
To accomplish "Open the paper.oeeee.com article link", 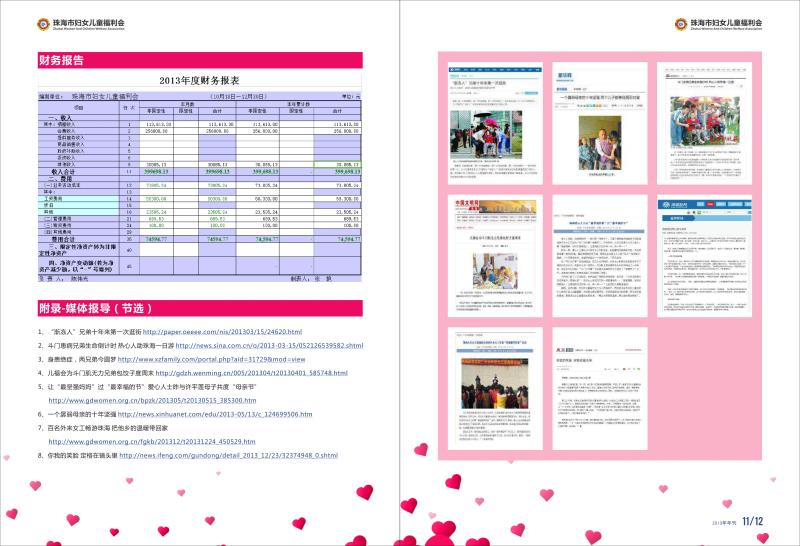I will [x=222, y=332].
